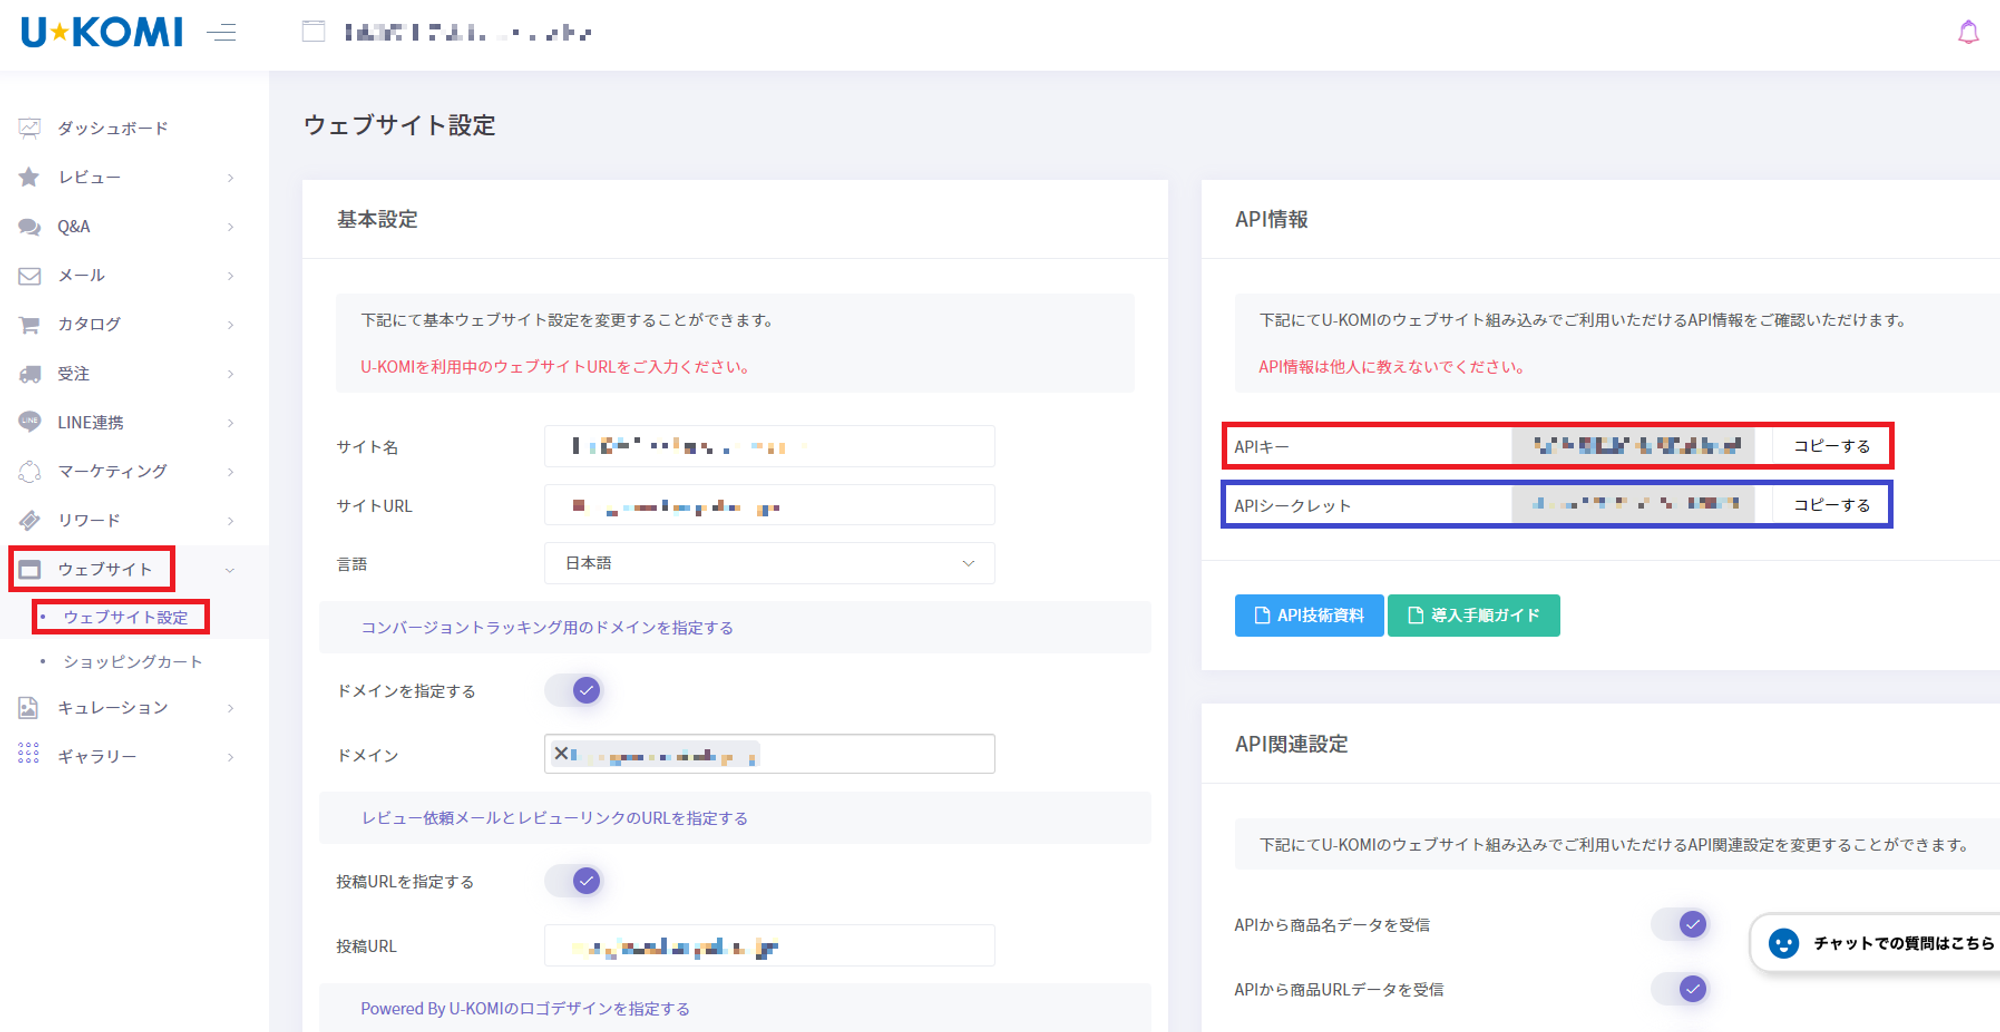
Task: Toggle the ドメインを指定する switch
Action: pyautogui.click(x=575, y=690)
